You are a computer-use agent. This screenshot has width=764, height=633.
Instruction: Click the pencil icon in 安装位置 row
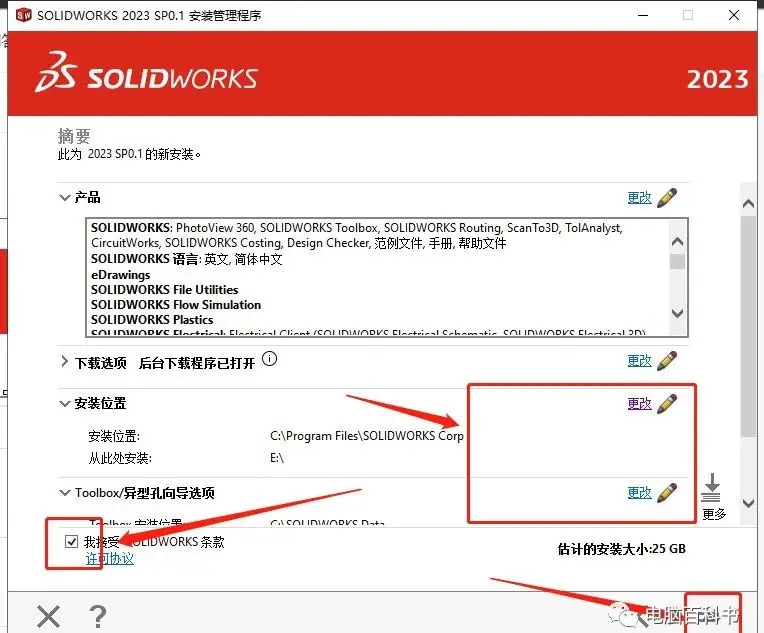[x=667, y=404]
